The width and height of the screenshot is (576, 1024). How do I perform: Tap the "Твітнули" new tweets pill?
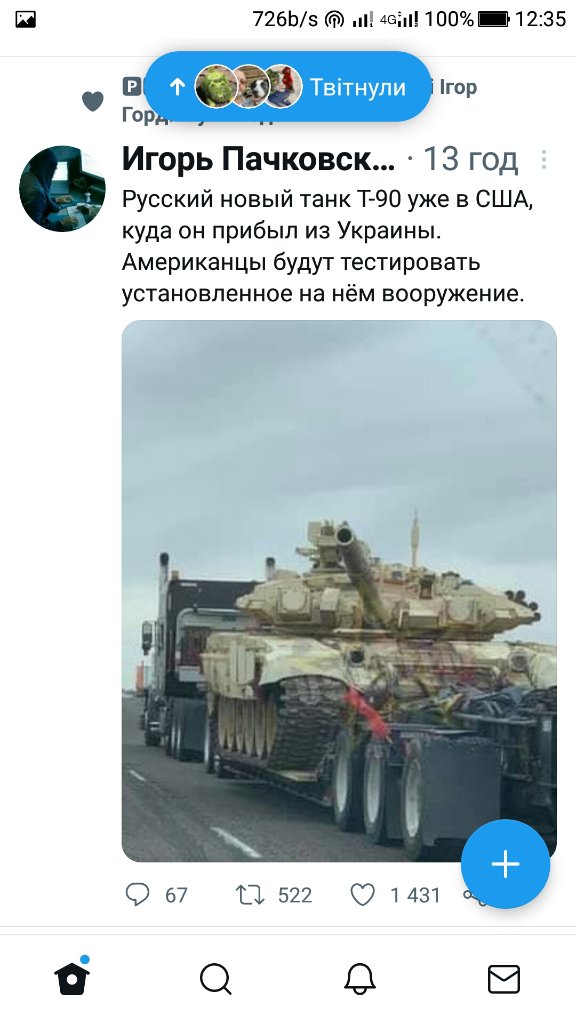click(x=287, y=87)
